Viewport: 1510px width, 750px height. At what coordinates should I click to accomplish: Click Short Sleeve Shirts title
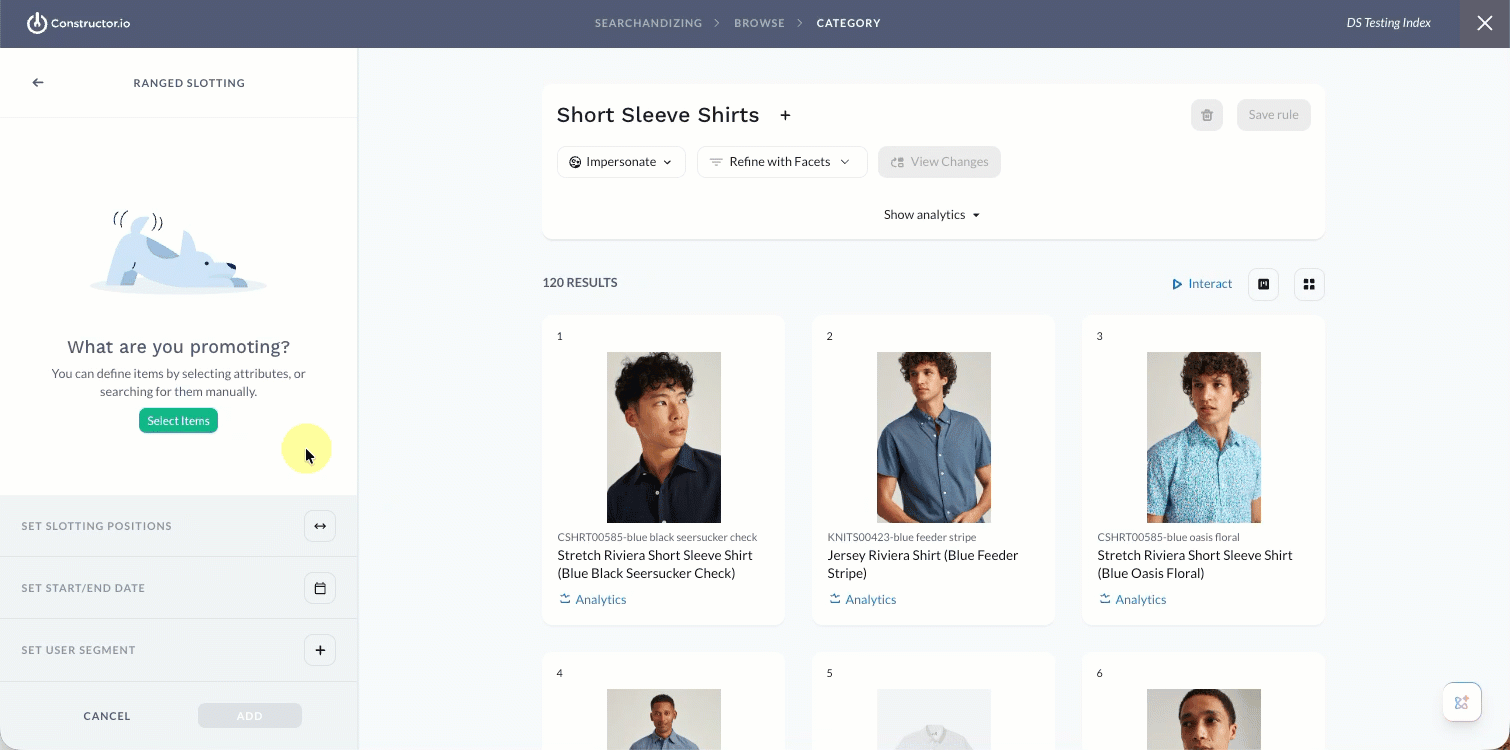coord(658,115)
